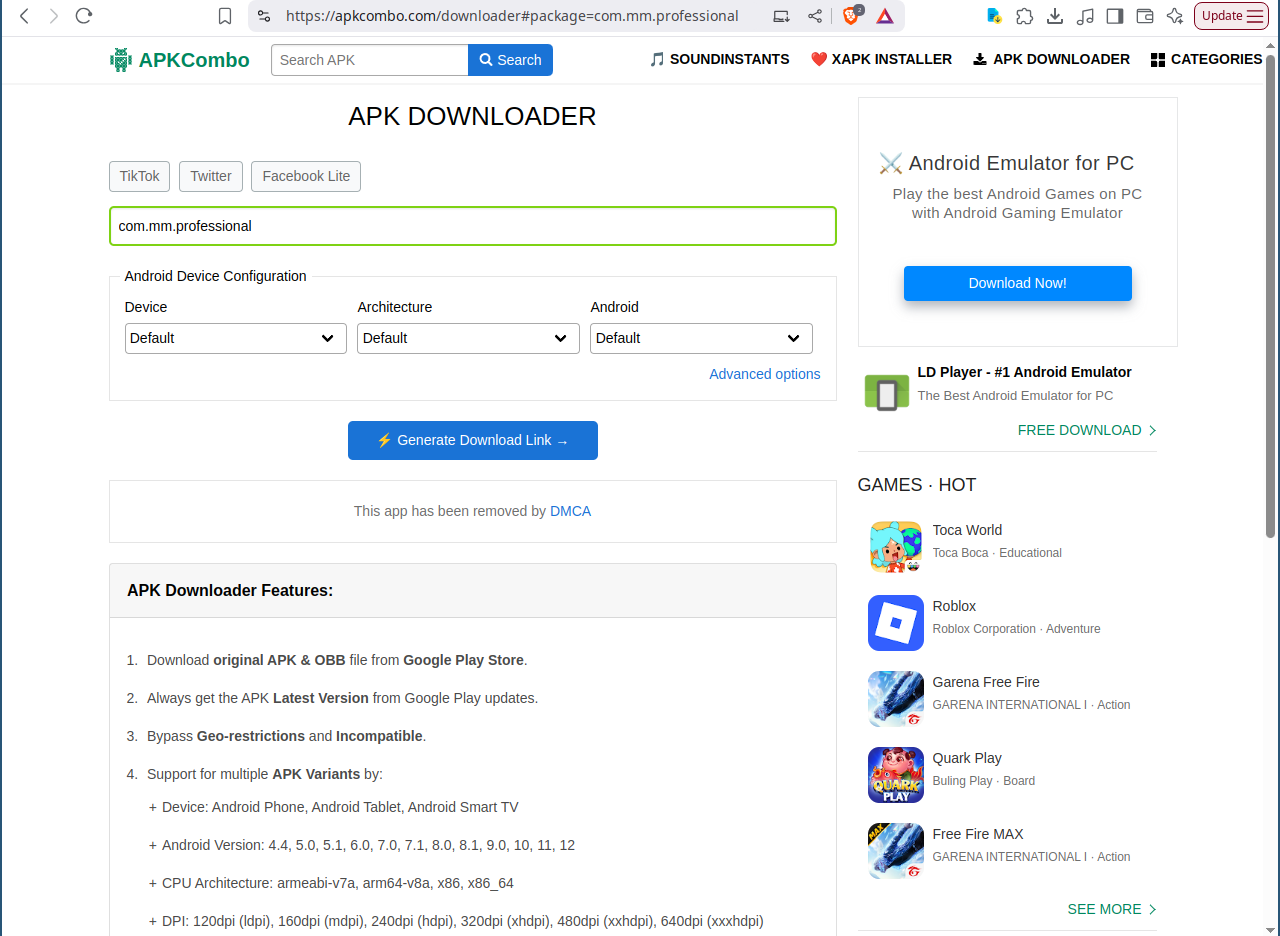
Task: Click the package name input field
Action: coord(473,226)
